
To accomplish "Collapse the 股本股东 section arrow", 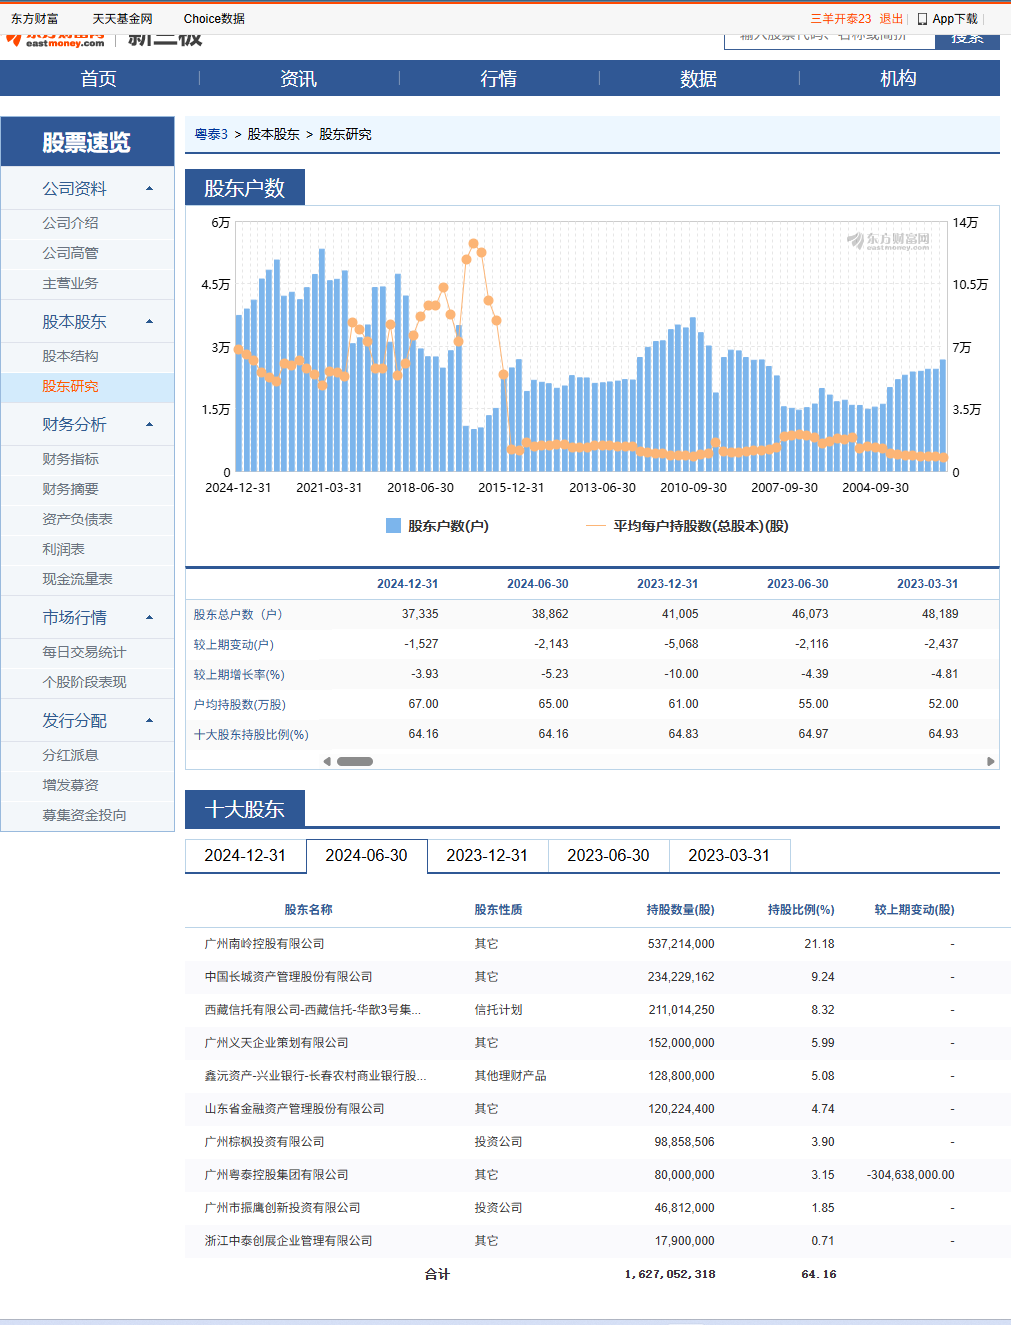I will point(150,322).
